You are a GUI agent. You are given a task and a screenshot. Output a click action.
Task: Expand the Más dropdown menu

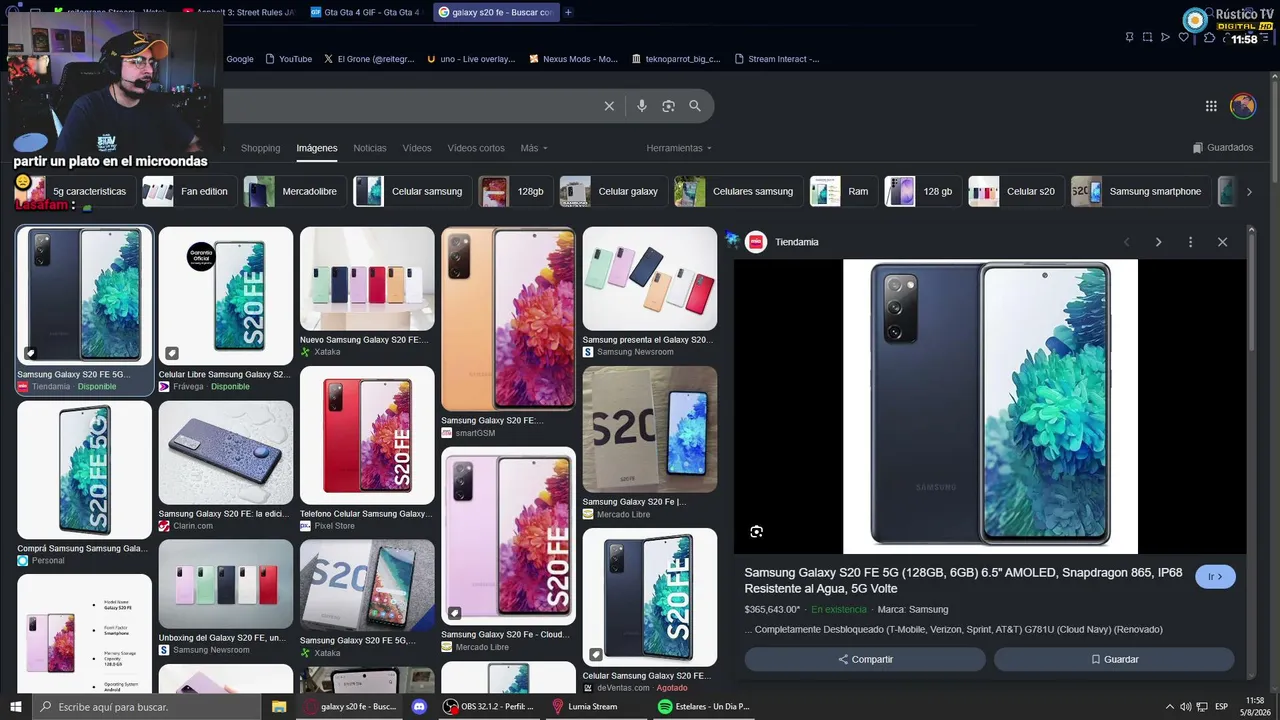(x=534, y=148)
